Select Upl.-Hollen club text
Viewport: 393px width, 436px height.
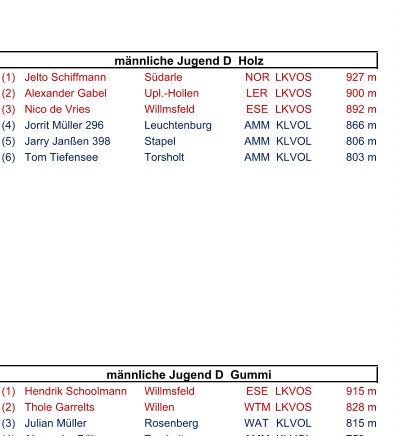[x=171, y=93]
